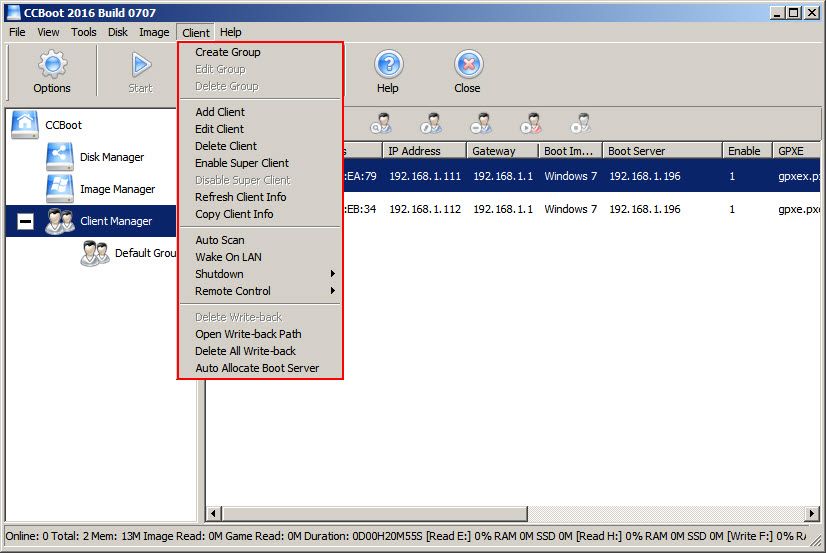Select client row with IP 192.168.1.111
The height and width of the screenshot is (553, 826).
[x=582, y=175]
